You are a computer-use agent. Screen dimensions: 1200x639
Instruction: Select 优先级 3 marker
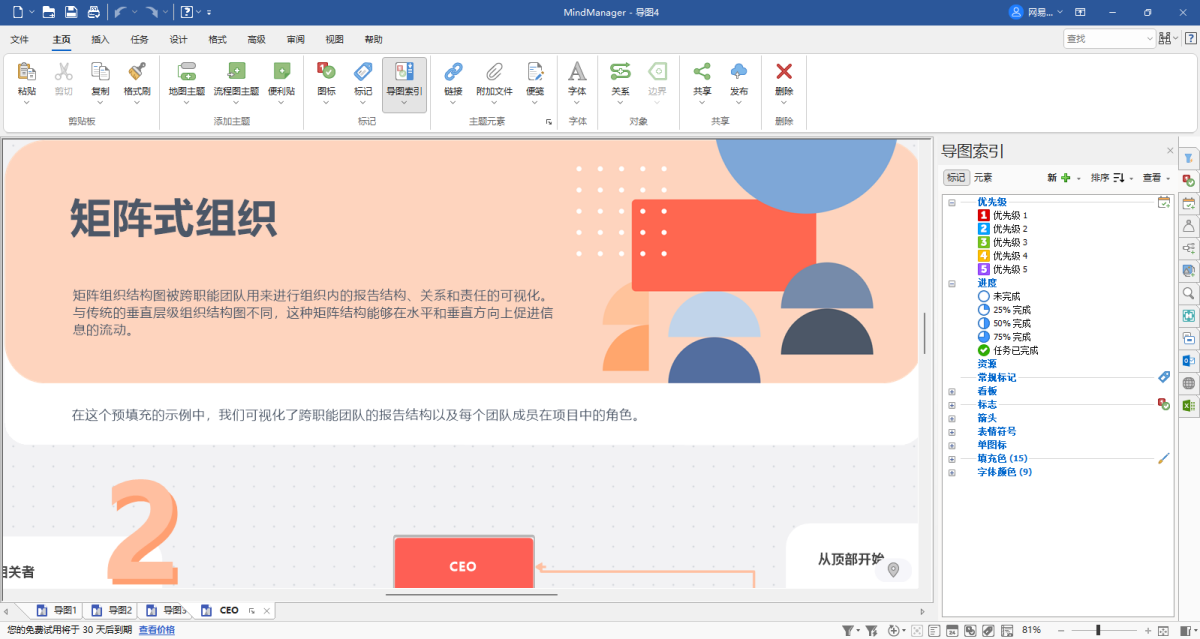tap(1003, 242)
